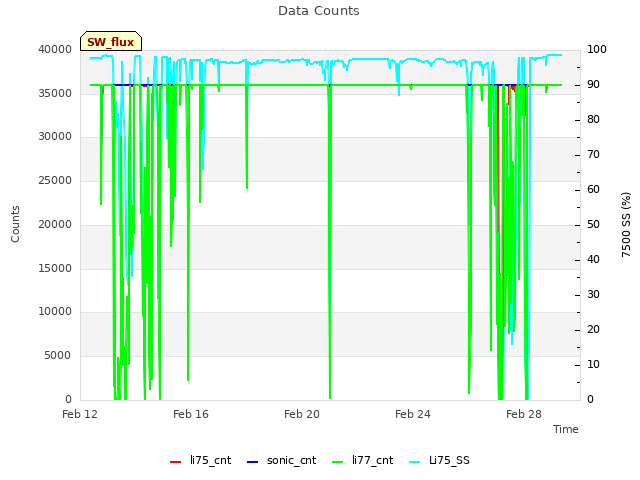Click the cyan Li75_SS legend swatch
Image resolution: width=640 pixels, height=480 pixels.
click(x=415, y=462)
